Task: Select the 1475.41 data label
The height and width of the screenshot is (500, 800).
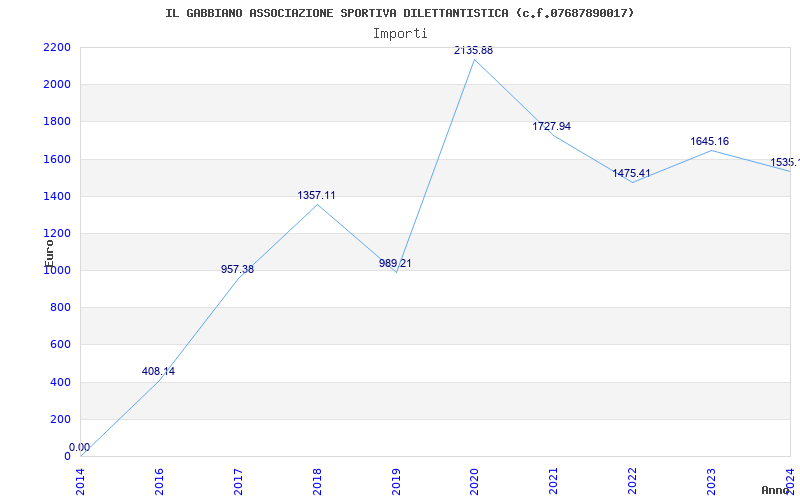Action: tap(632, 173)
